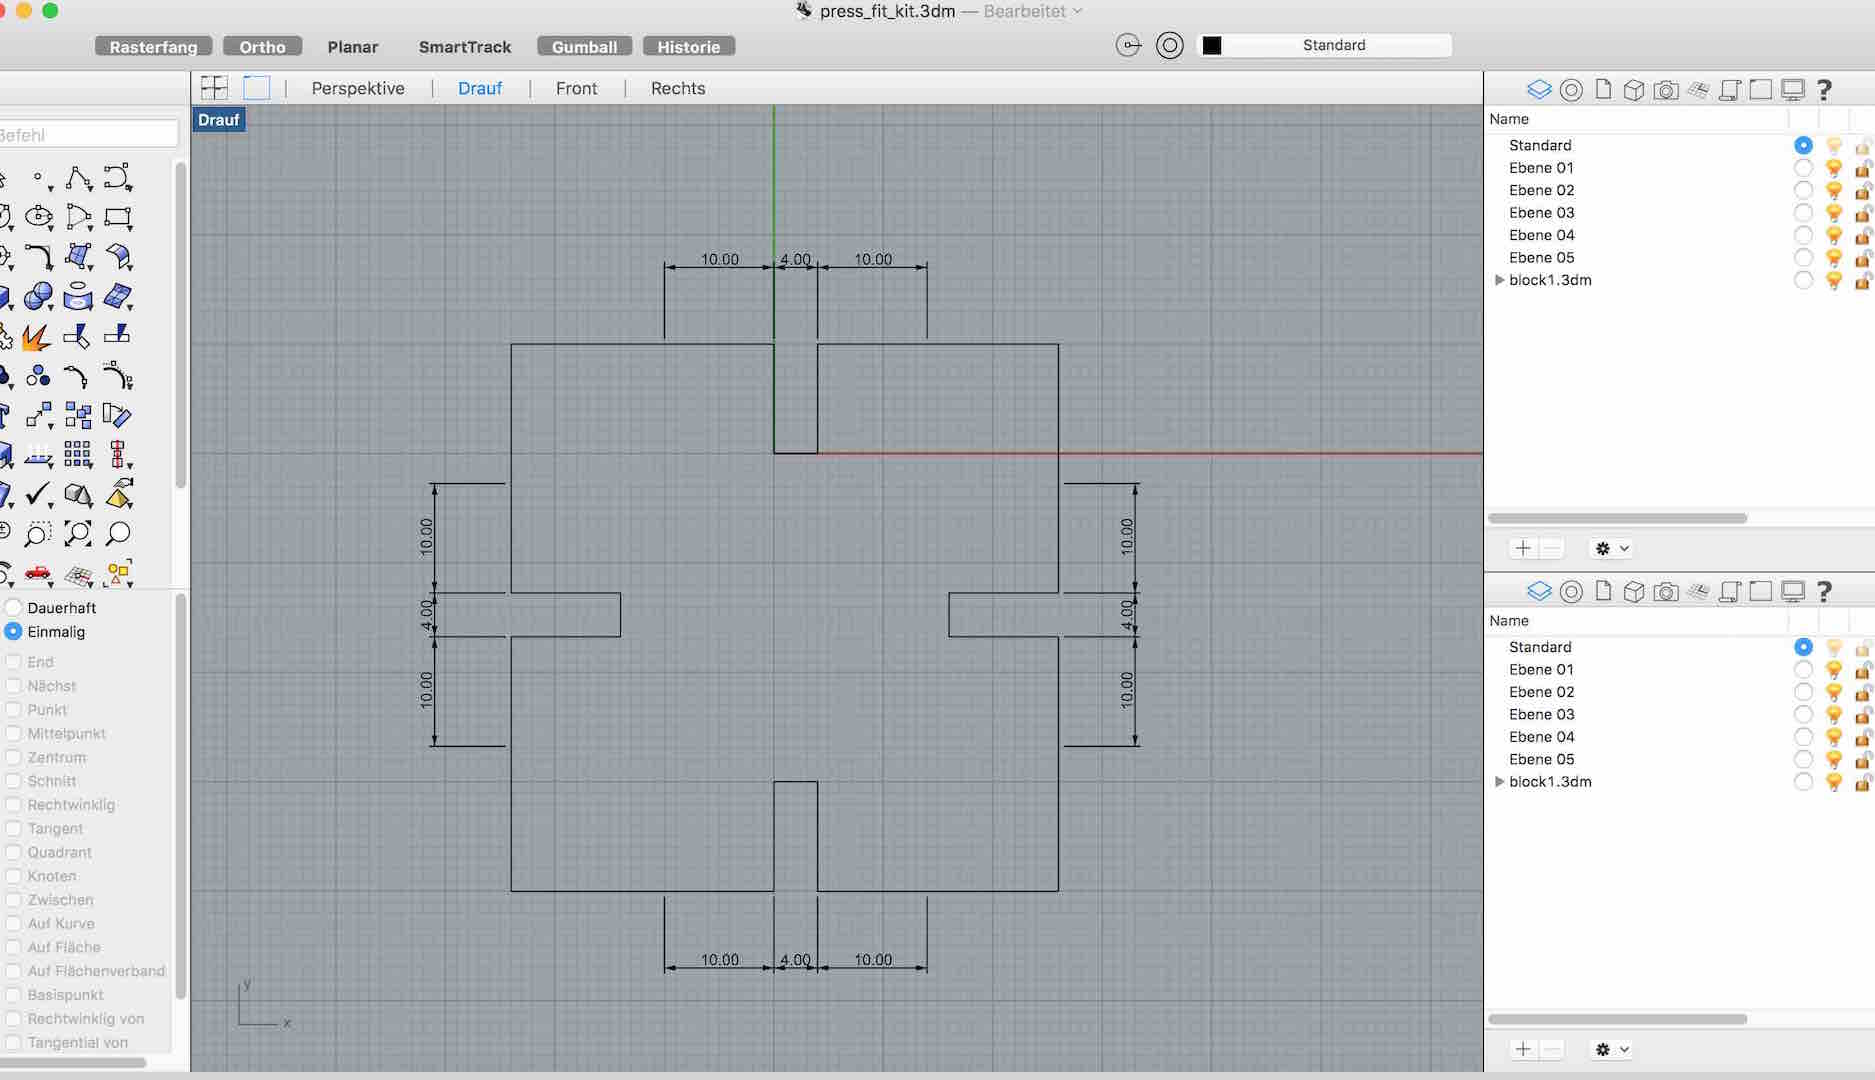Select the Einmalig radio option

pyautogui.click(x=13, y=632)
